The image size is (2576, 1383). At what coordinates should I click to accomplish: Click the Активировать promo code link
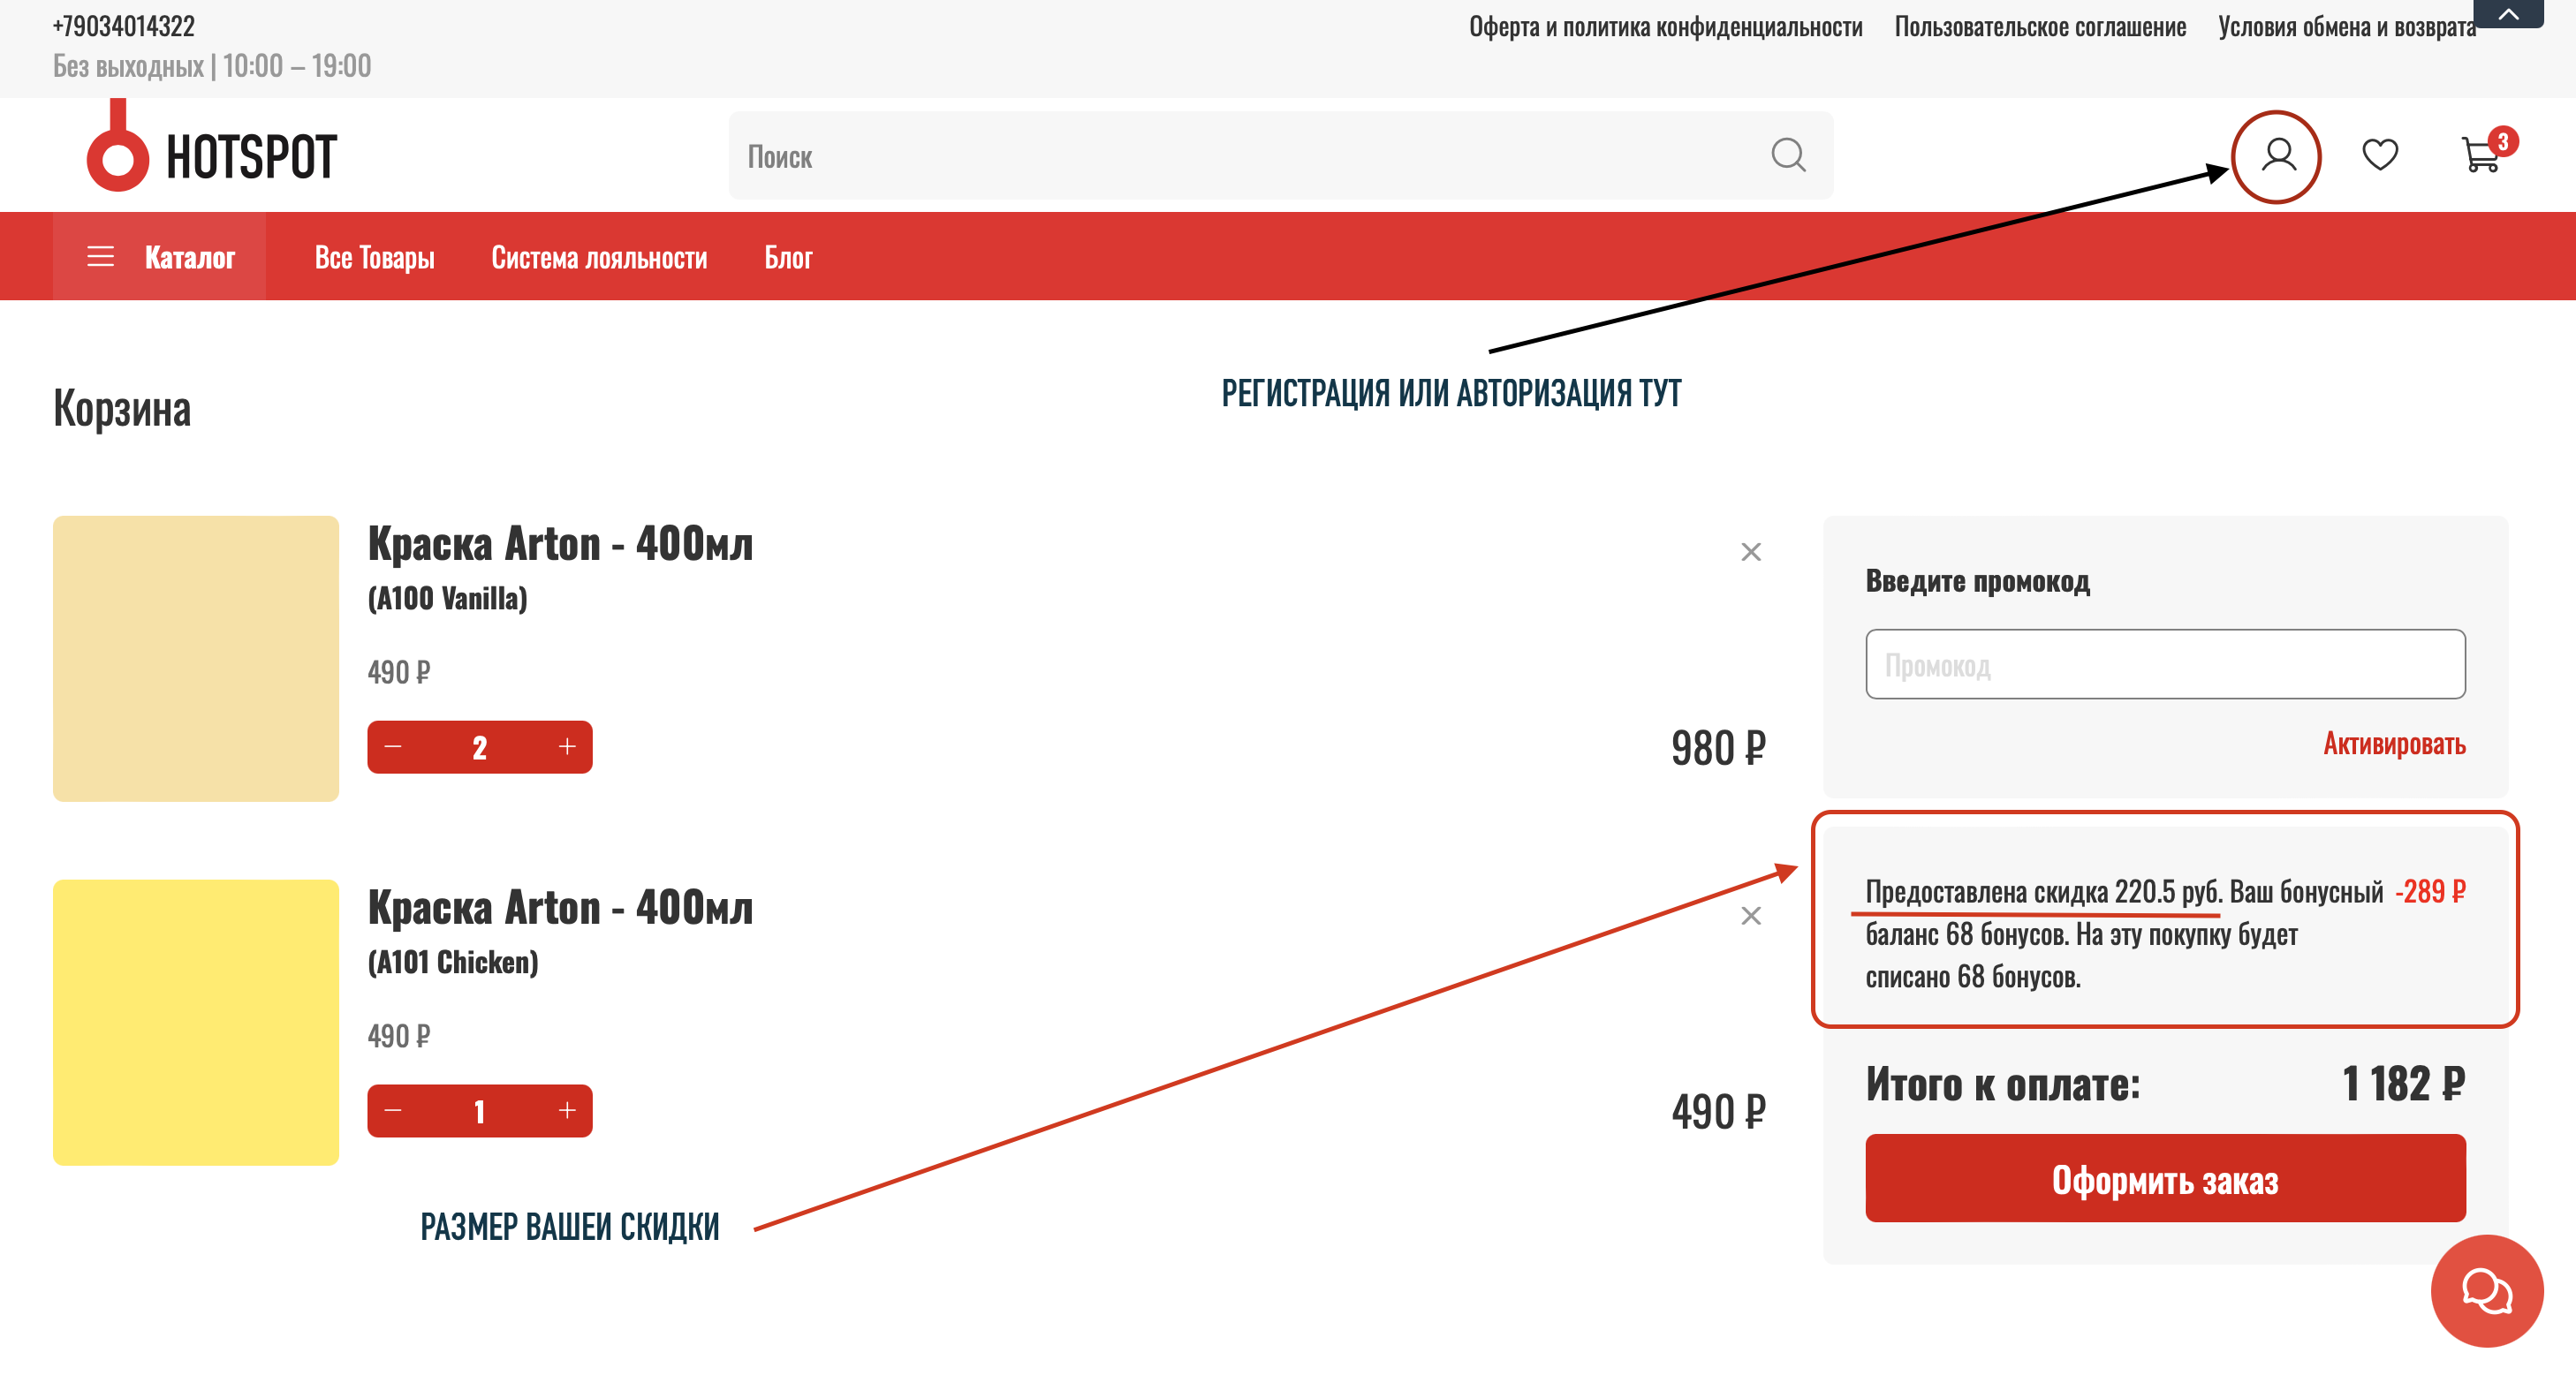click(x=2393, y=744)
